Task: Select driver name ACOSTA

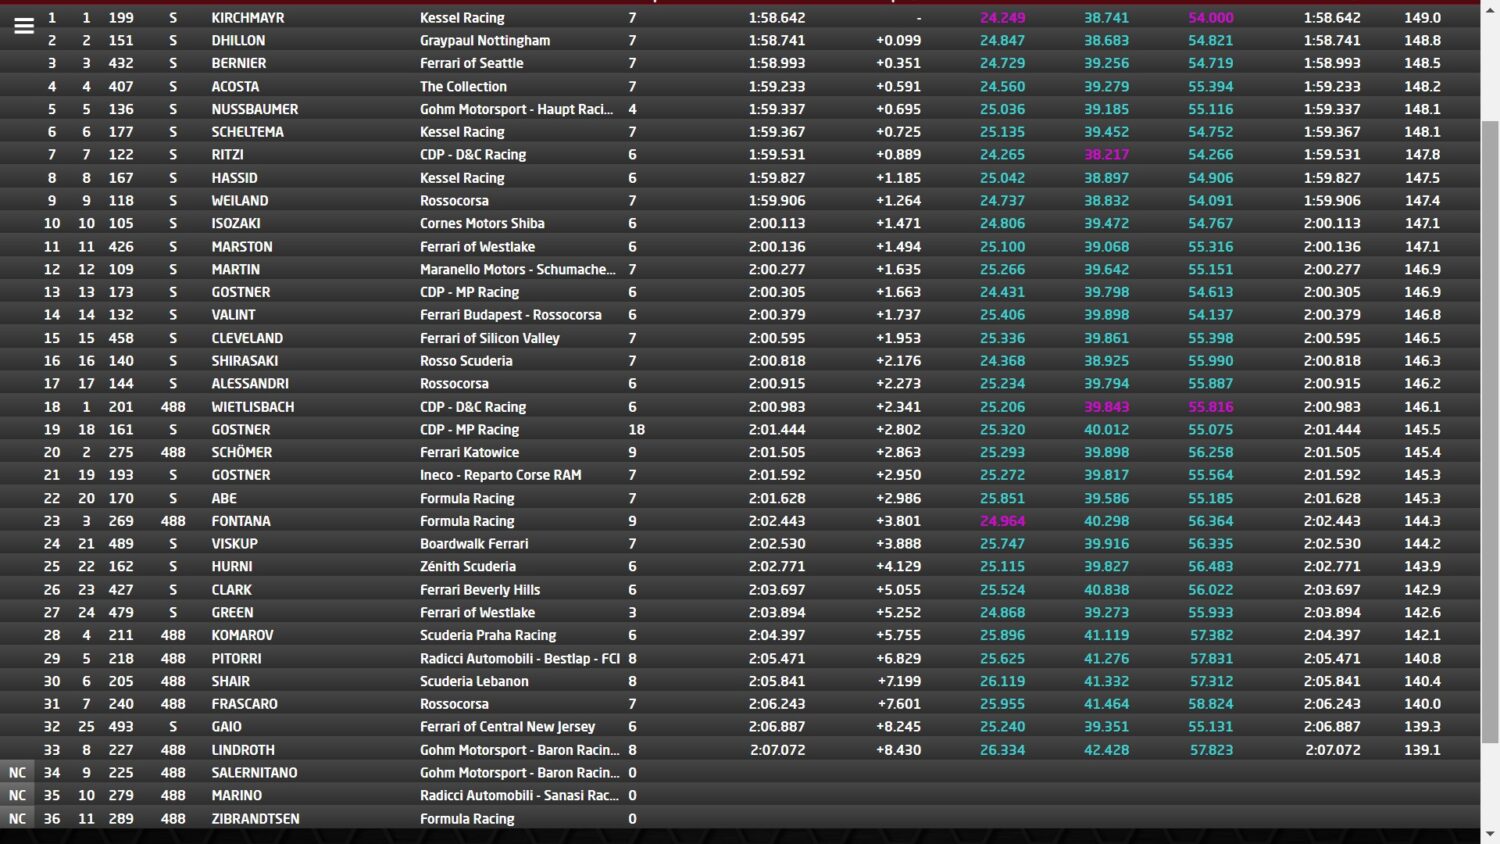Action: coord(235,87)
